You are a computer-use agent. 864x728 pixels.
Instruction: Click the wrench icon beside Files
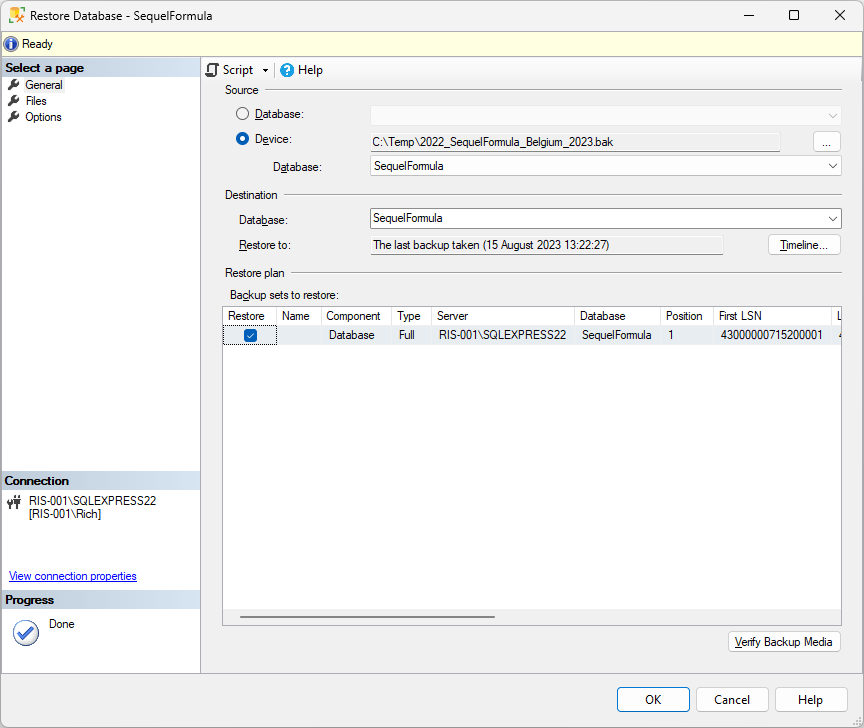pos(14,101)
